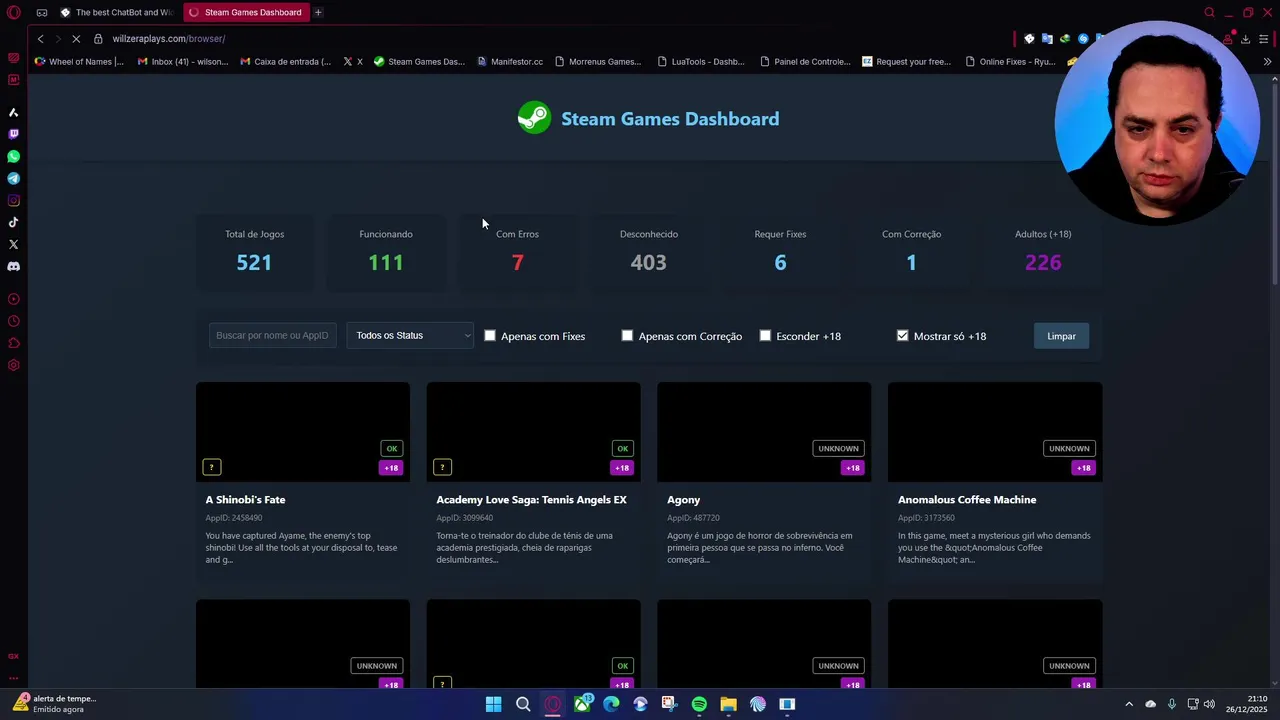Open X (Twitter) from the sidebar
This screenshot has height=720, width=1280.
pos(13,244)
